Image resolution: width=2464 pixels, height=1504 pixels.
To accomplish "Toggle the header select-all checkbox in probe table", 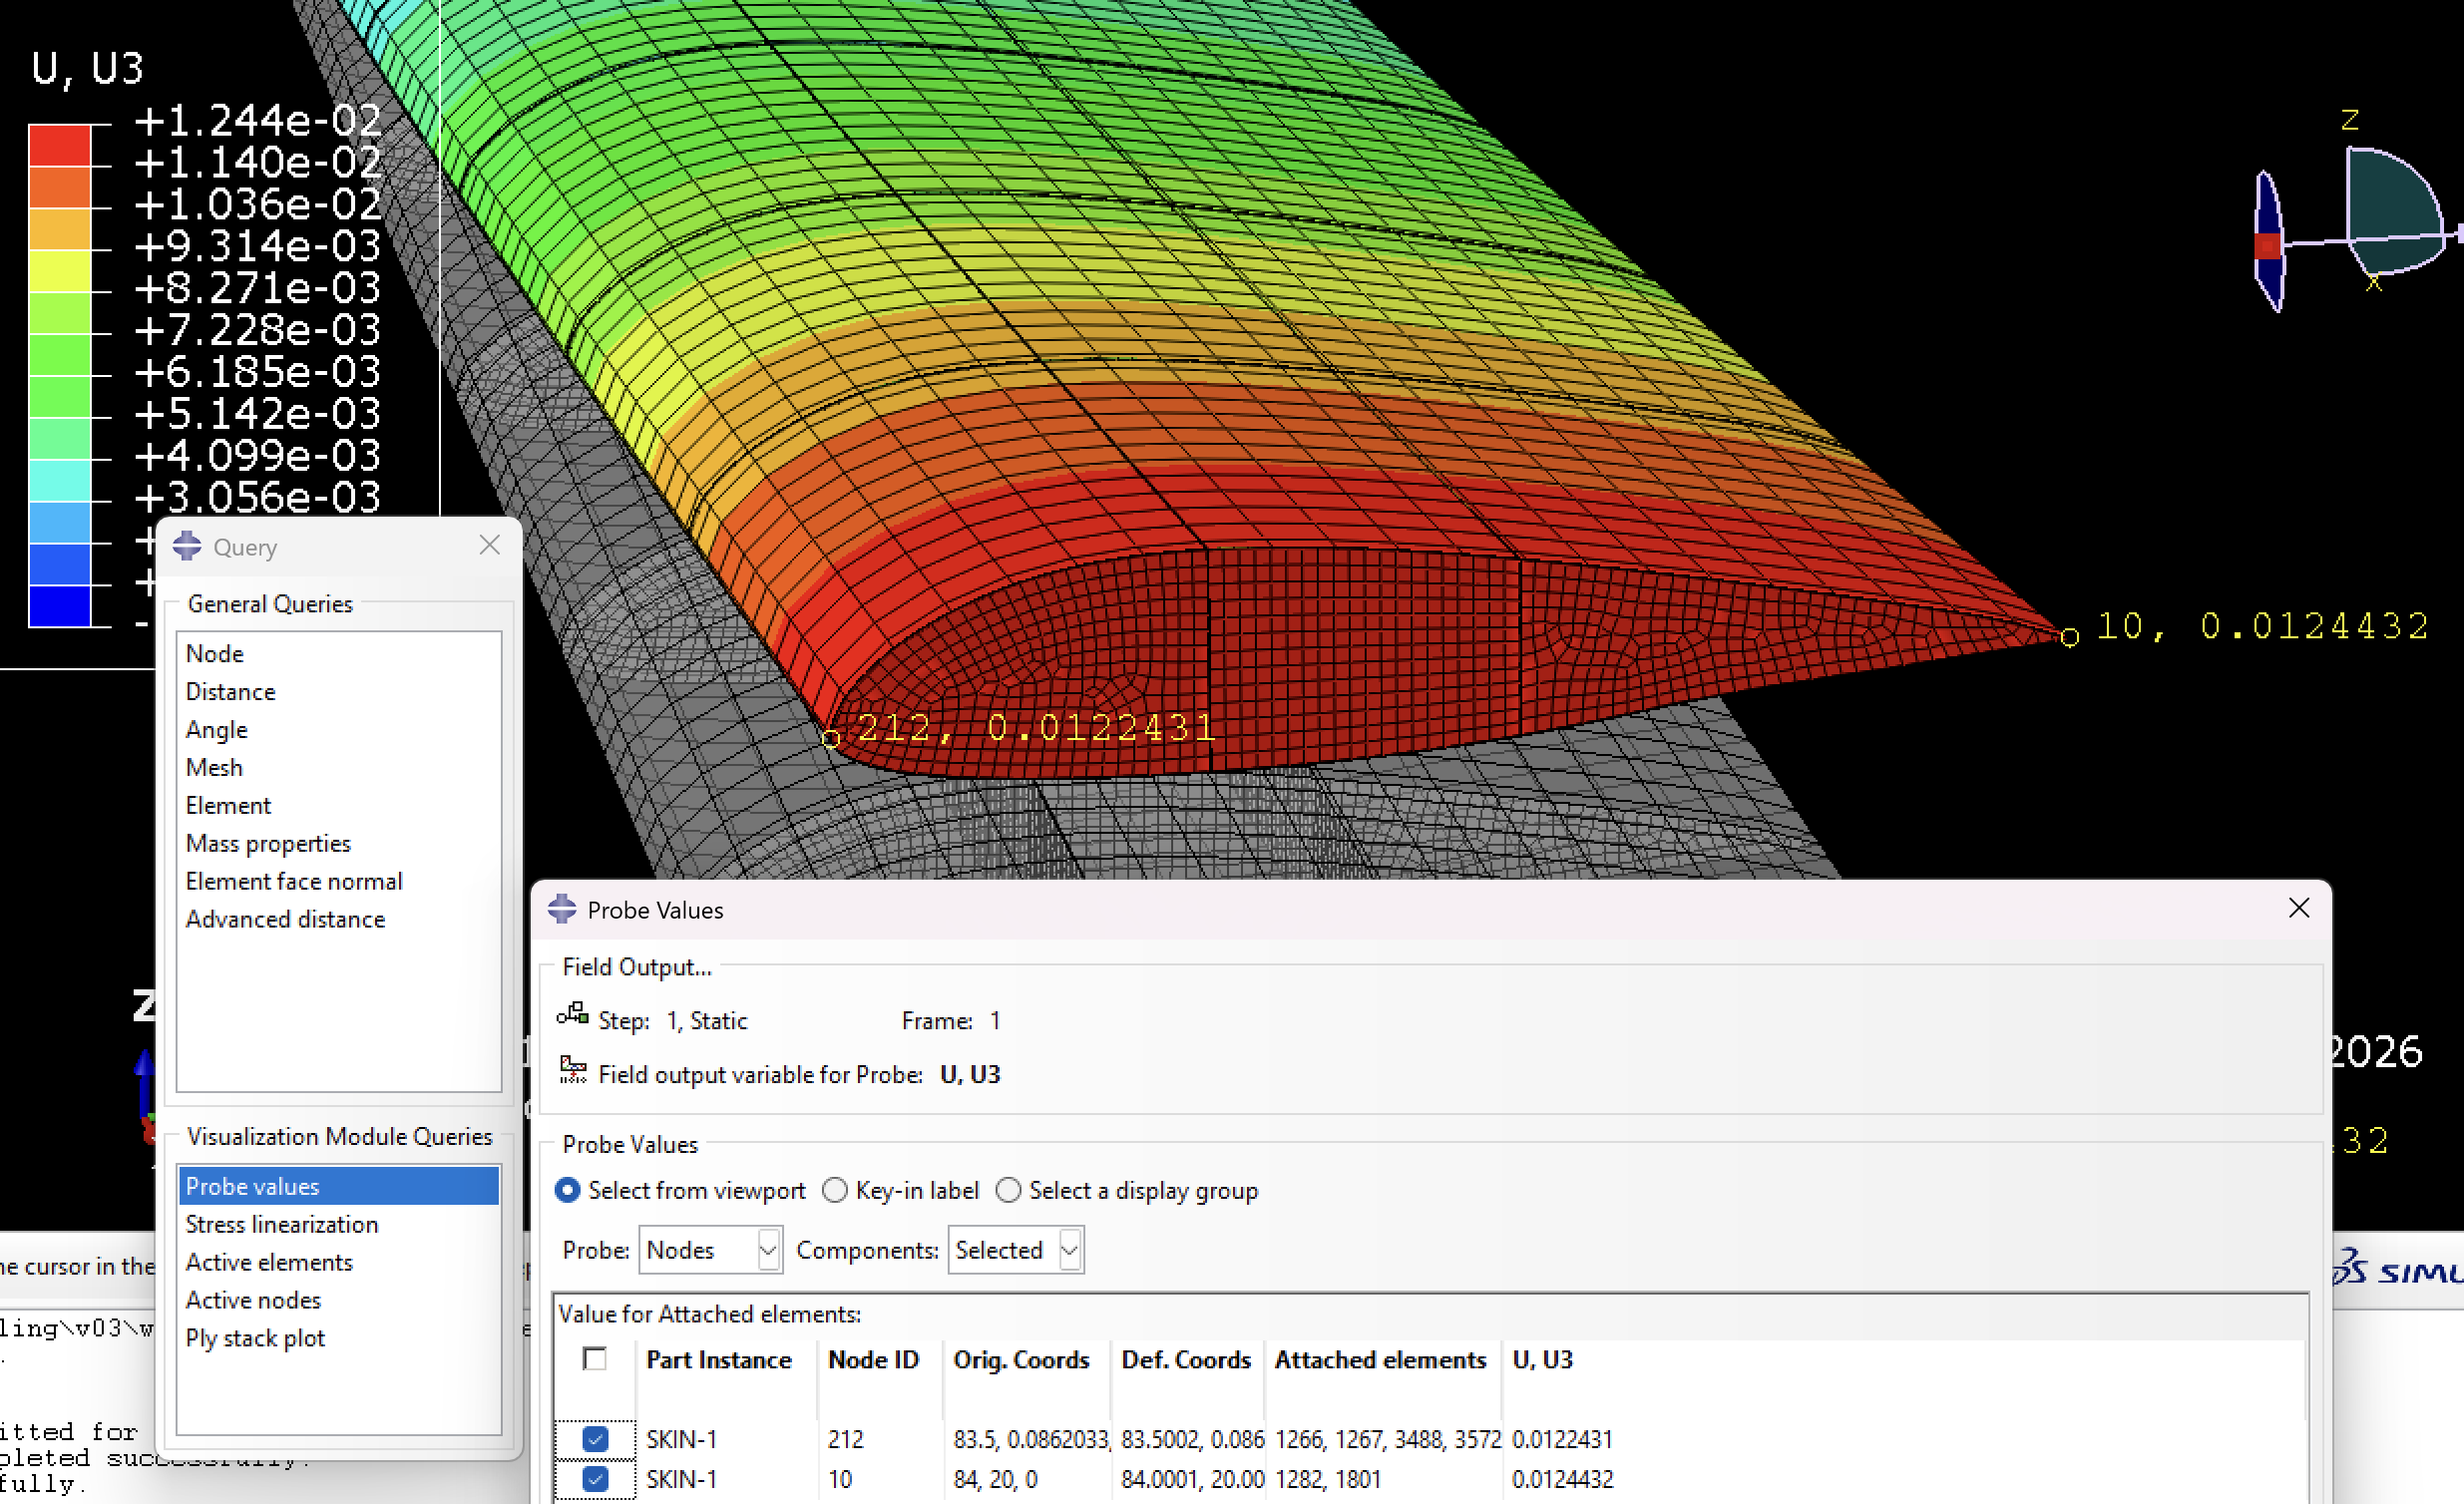I will (x=595, y=1359).
